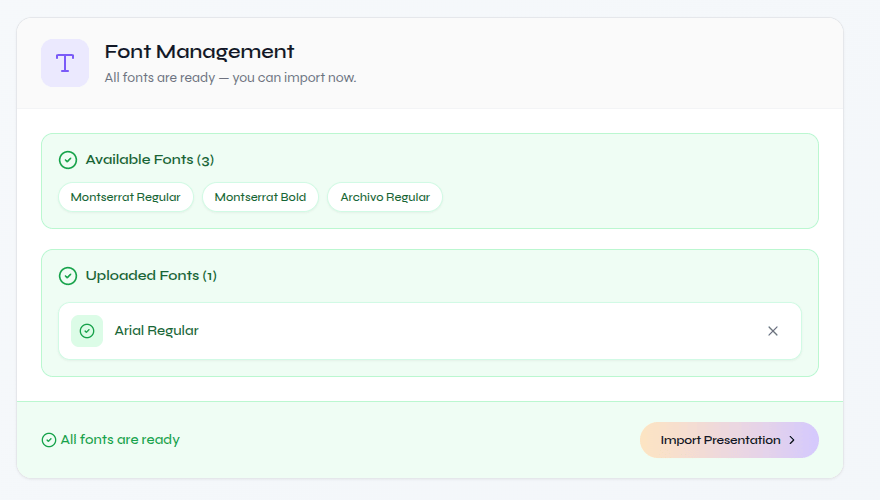
Task: Click the Uploaded Fonts (1) label
Action: (x=151, y=276)
